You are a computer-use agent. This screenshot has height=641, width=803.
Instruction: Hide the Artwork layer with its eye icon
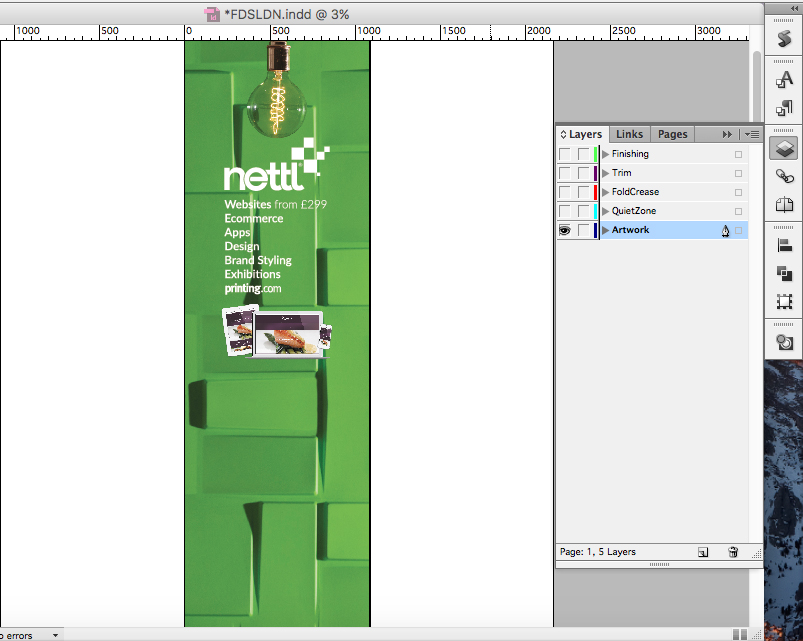565,230
